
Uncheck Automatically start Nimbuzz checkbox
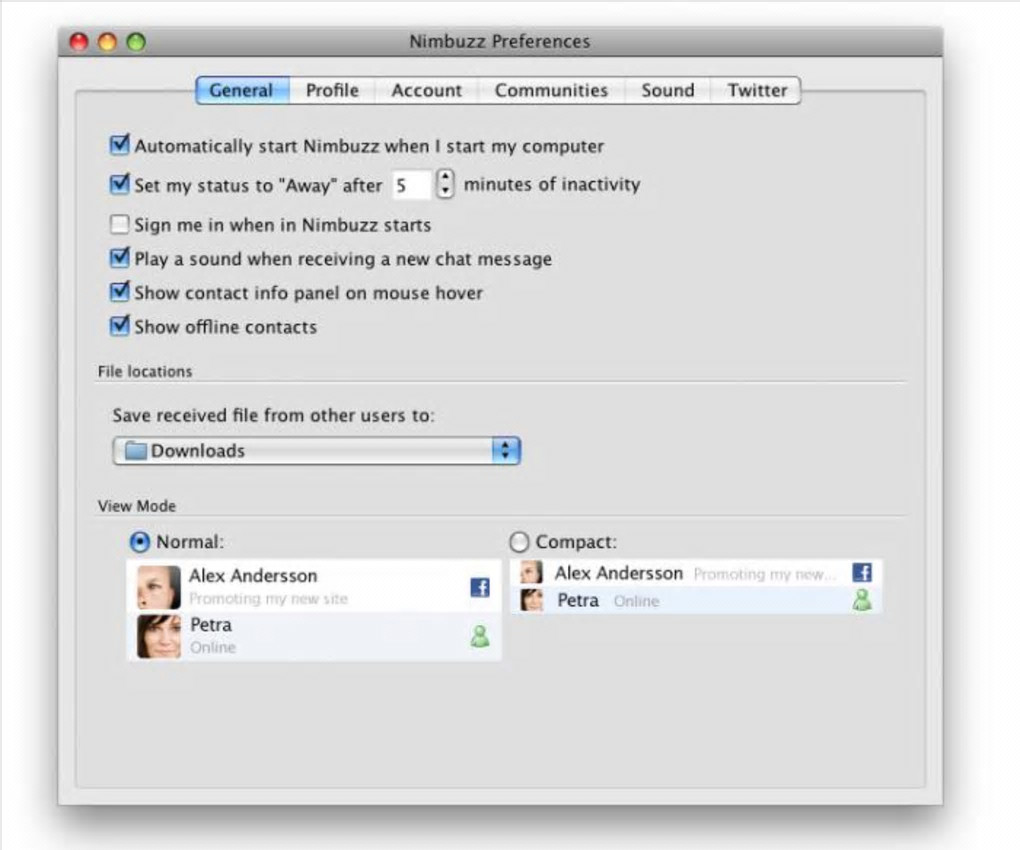coord(120,145)
